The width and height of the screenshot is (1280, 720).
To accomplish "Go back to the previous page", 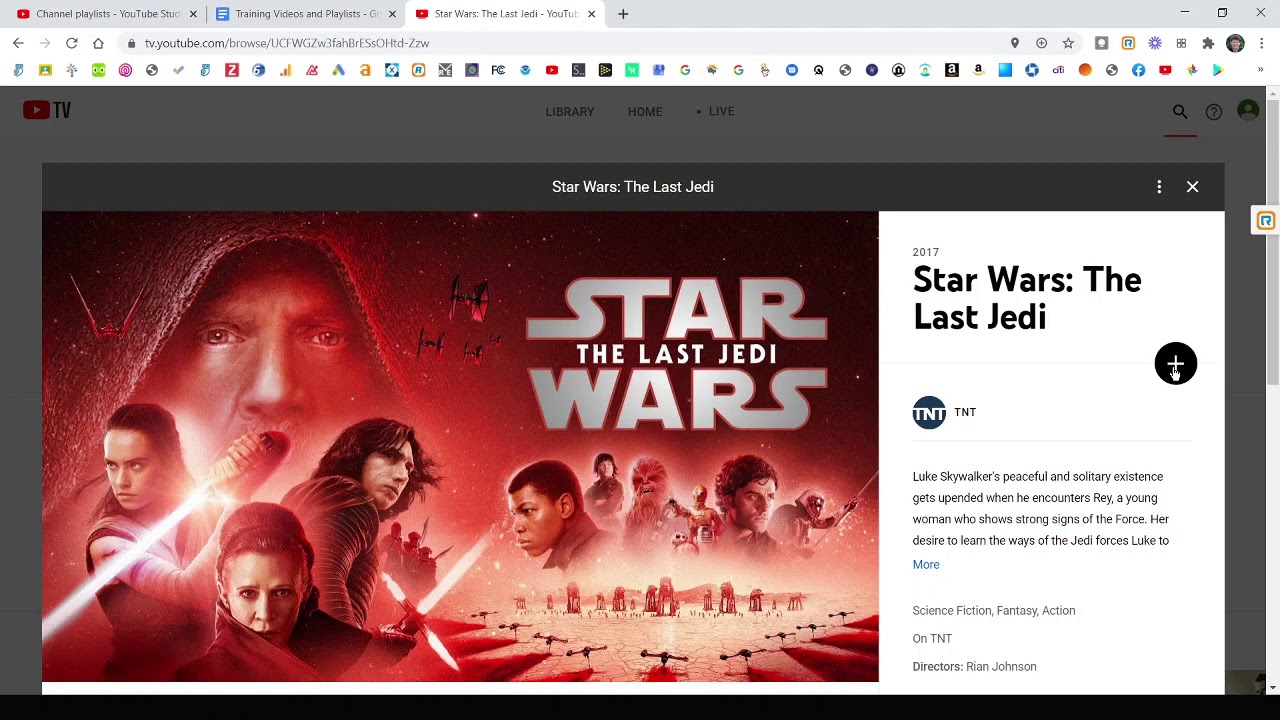I will tap(18, 43).
